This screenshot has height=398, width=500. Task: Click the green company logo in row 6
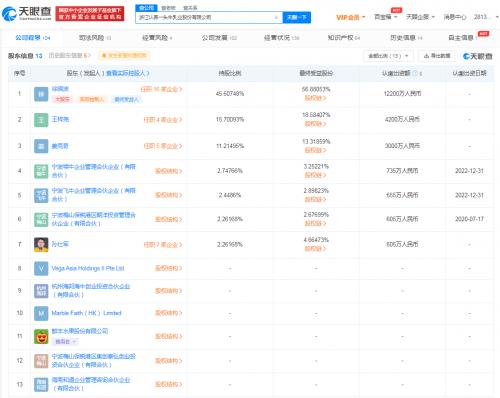click(x=41, y=219)
